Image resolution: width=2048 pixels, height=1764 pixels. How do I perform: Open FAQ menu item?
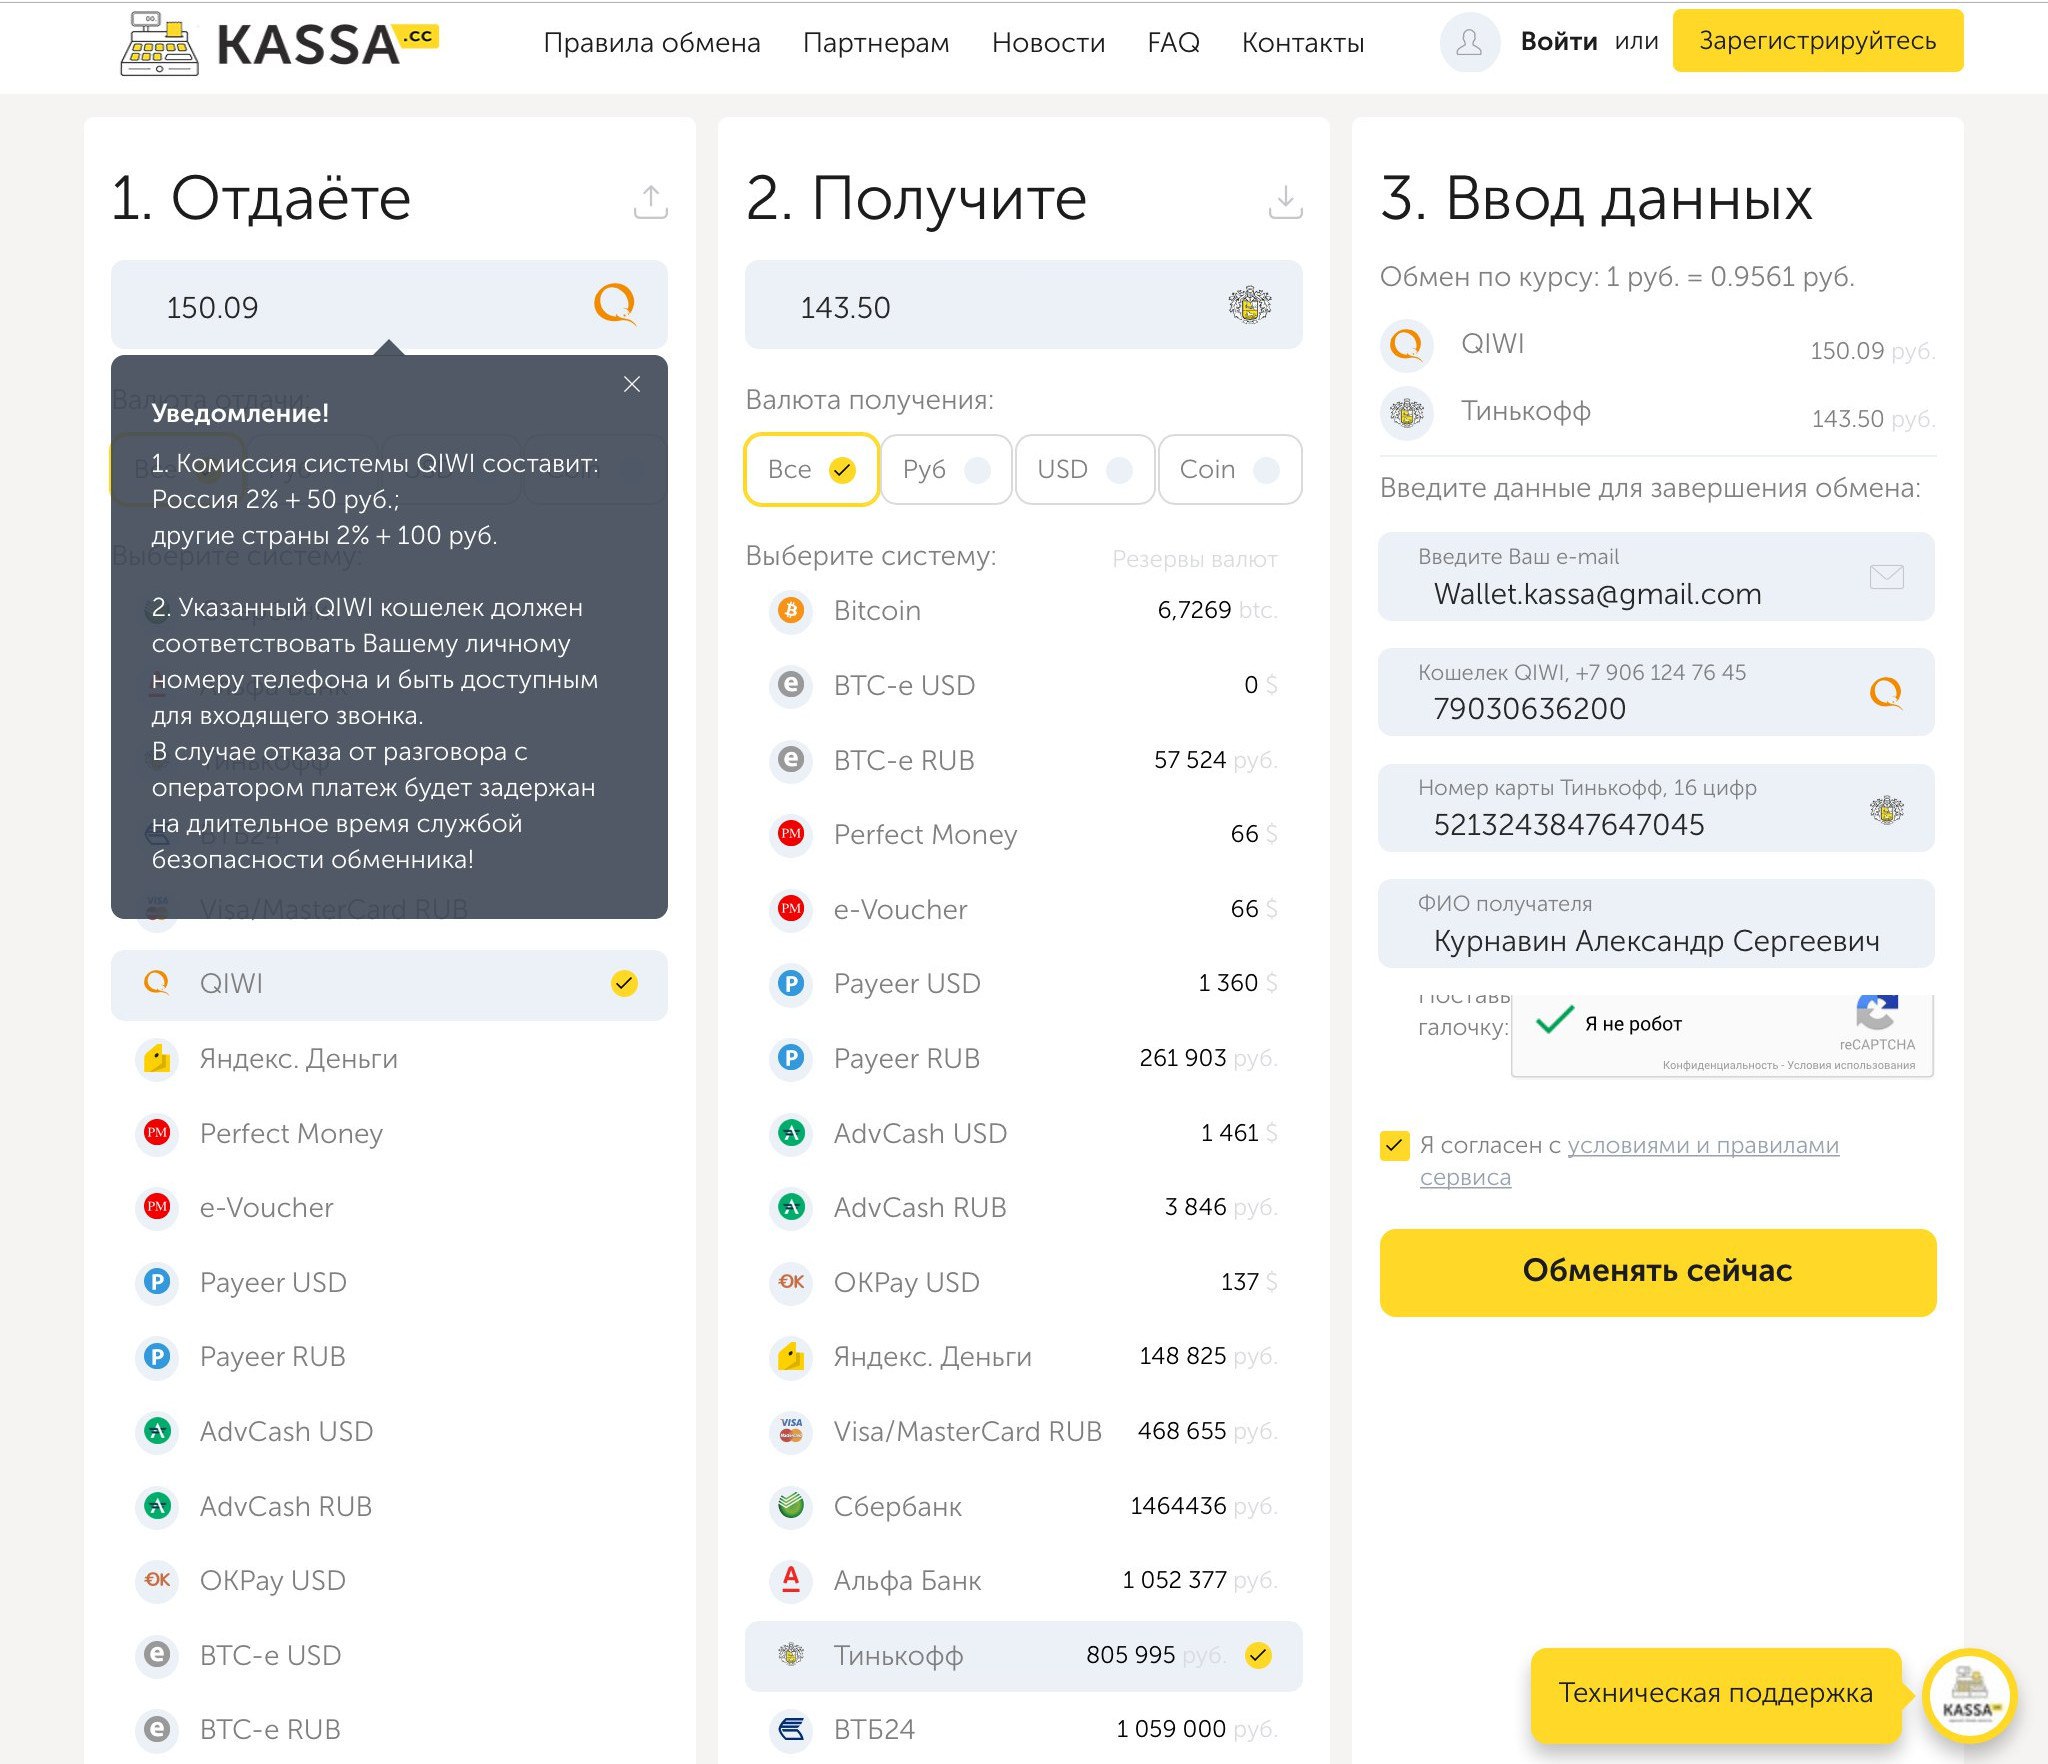tap(1173, 43)
